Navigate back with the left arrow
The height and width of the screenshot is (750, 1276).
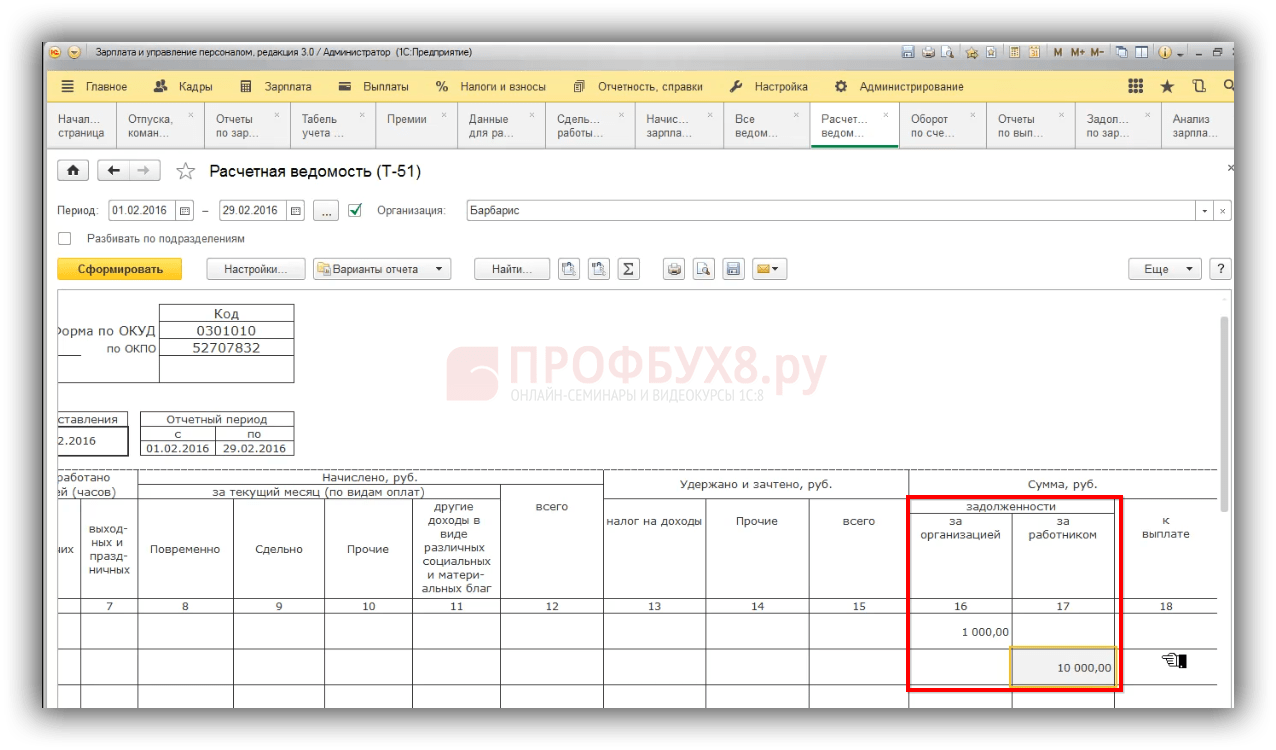point(114,171)
